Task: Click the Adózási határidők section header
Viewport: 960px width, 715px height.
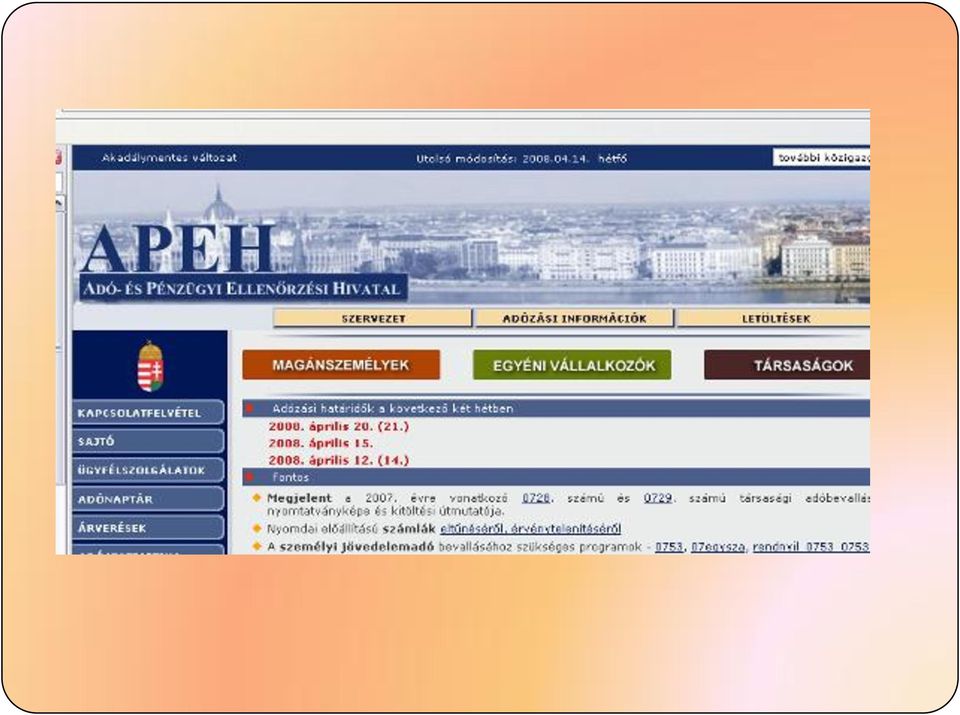Action: coord(556,408)
